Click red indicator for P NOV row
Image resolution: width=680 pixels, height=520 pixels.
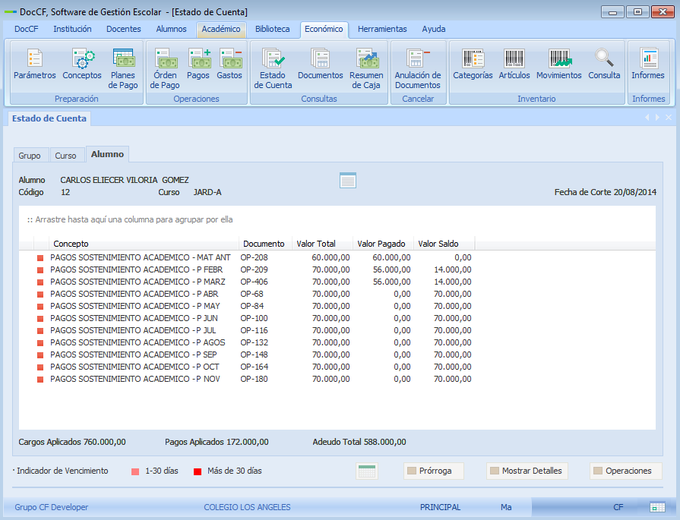40,379
